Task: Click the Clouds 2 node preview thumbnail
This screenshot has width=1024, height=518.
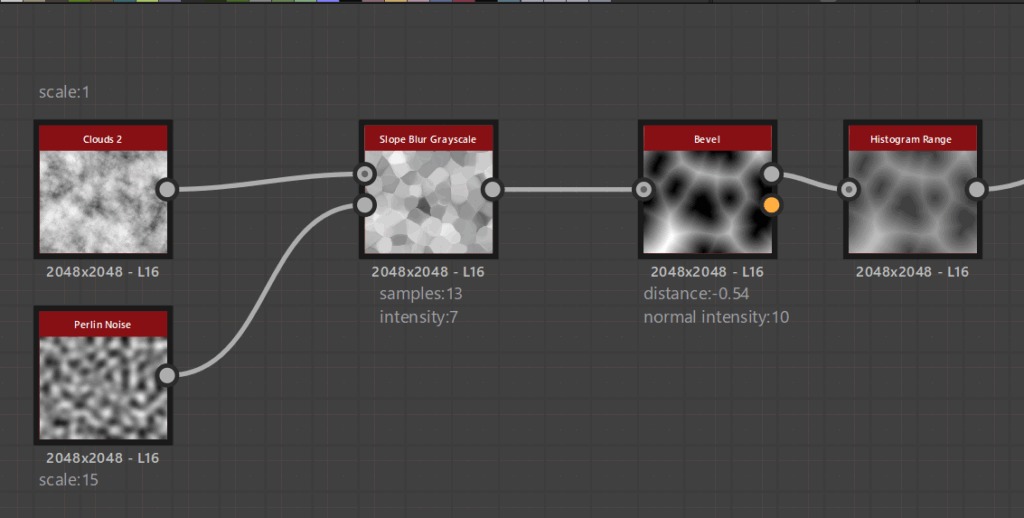Action: pos(103,202)
